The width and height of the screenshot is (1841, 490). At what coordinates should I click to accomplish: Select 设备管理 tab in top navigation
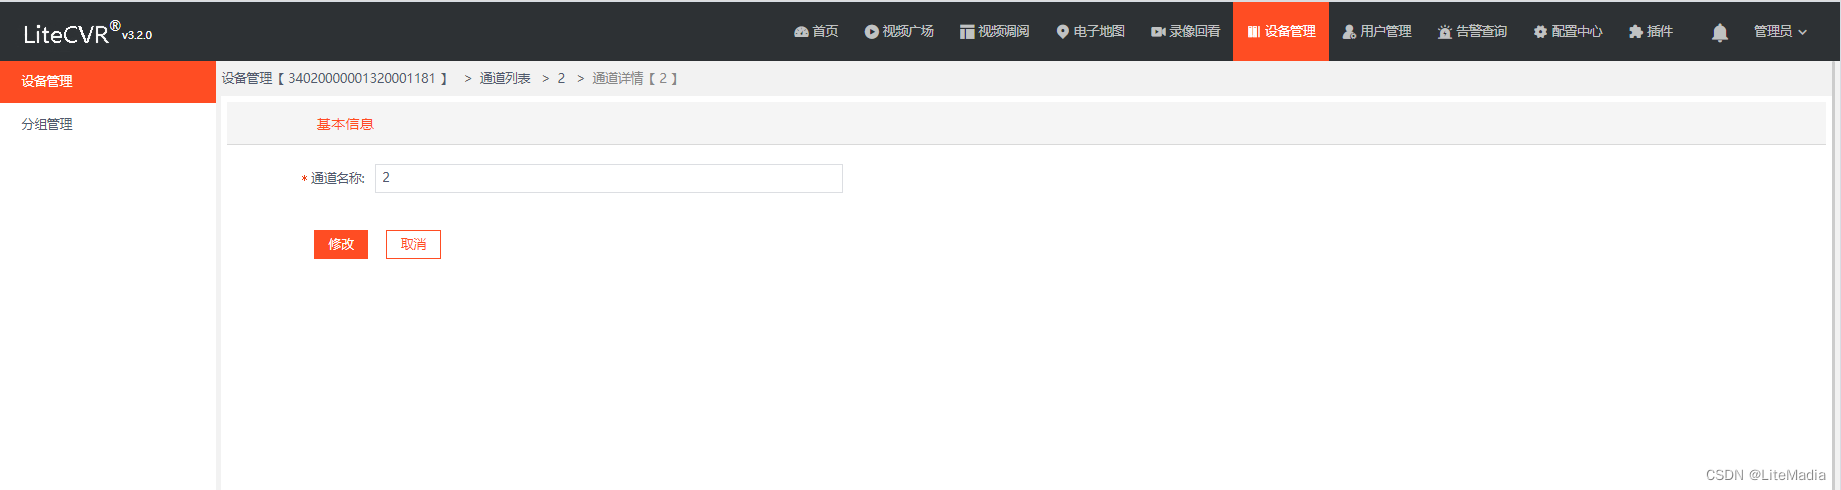1281,32
